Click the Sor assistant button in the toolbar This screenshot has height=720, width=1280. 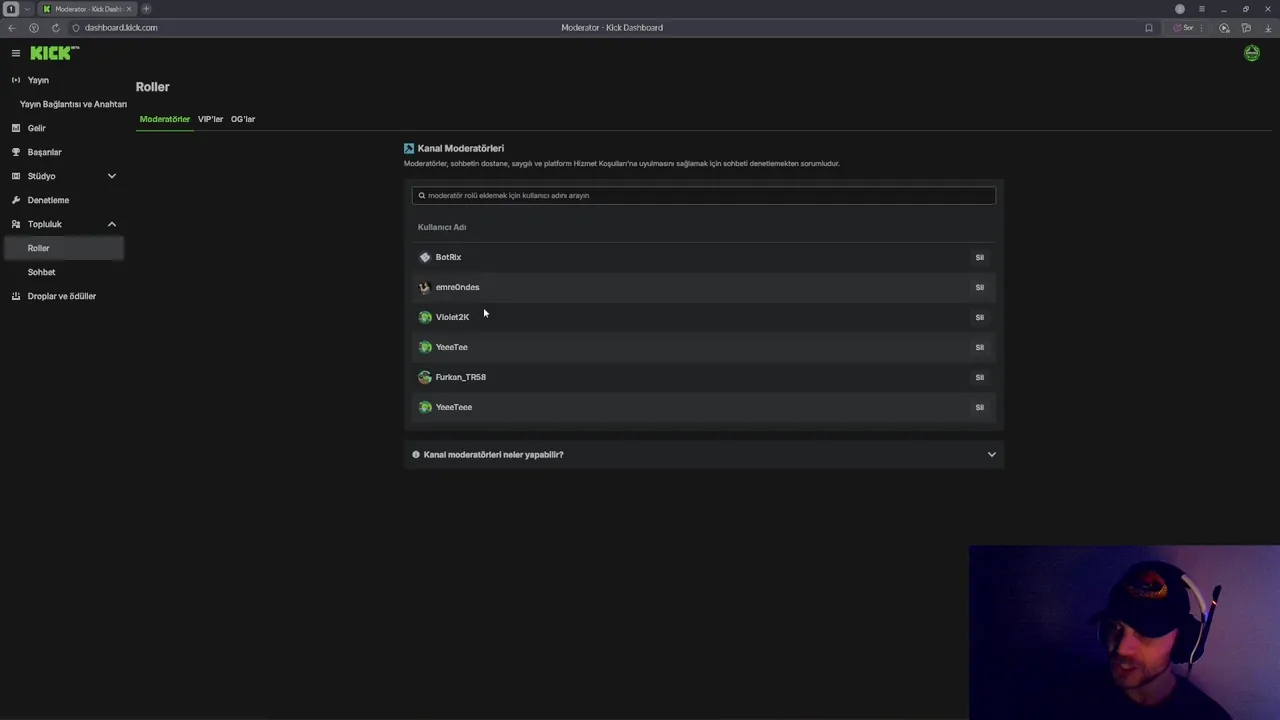click(1184, 28)
